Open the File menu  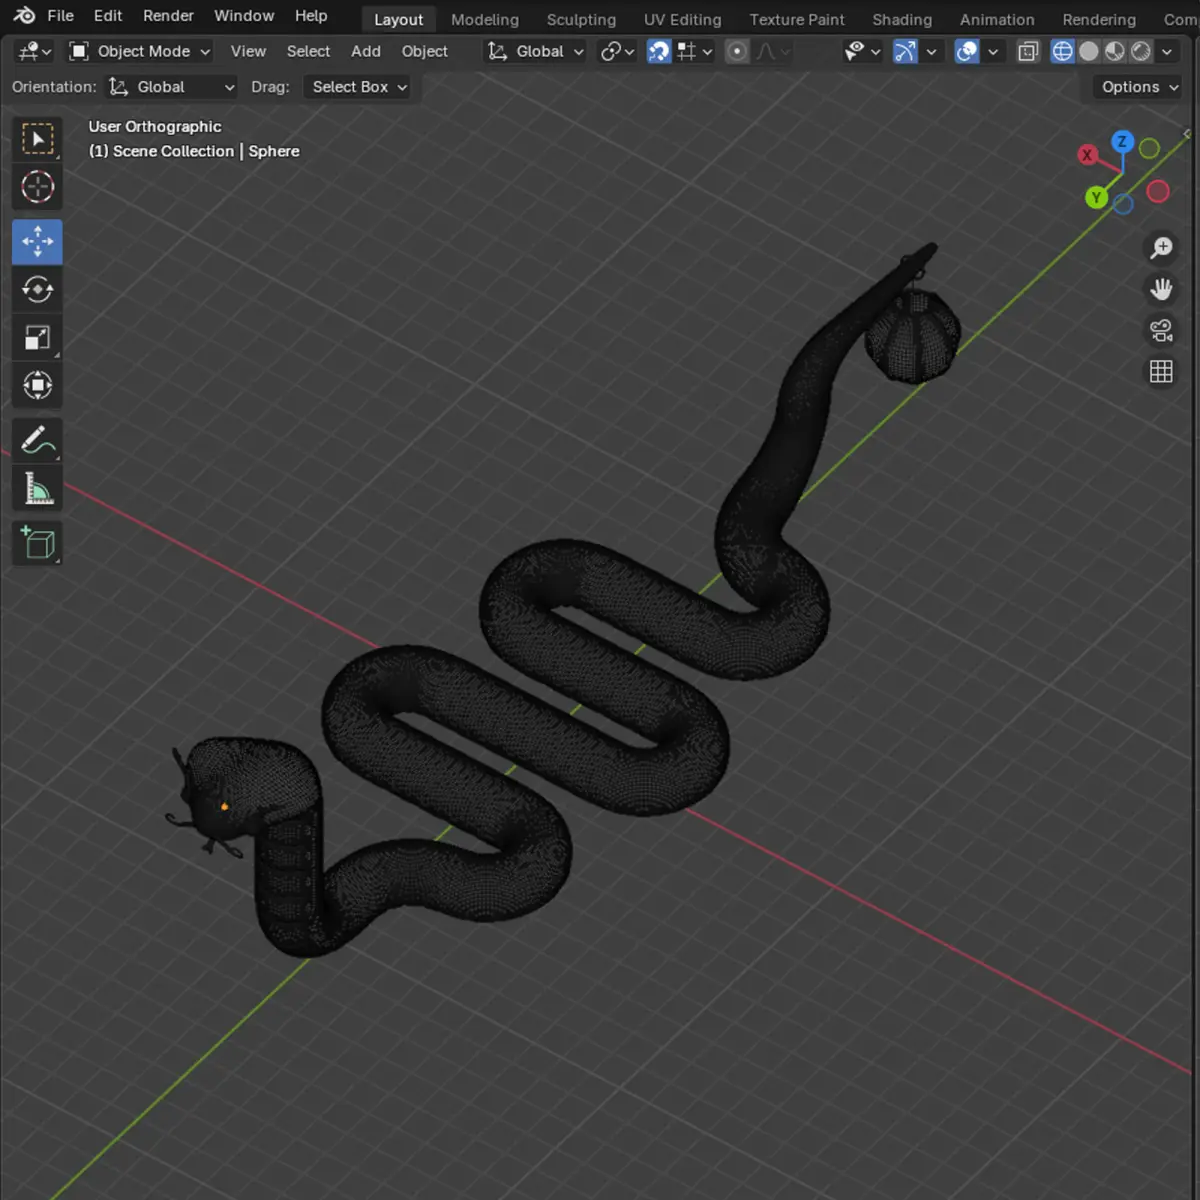(x=61, y=16)
